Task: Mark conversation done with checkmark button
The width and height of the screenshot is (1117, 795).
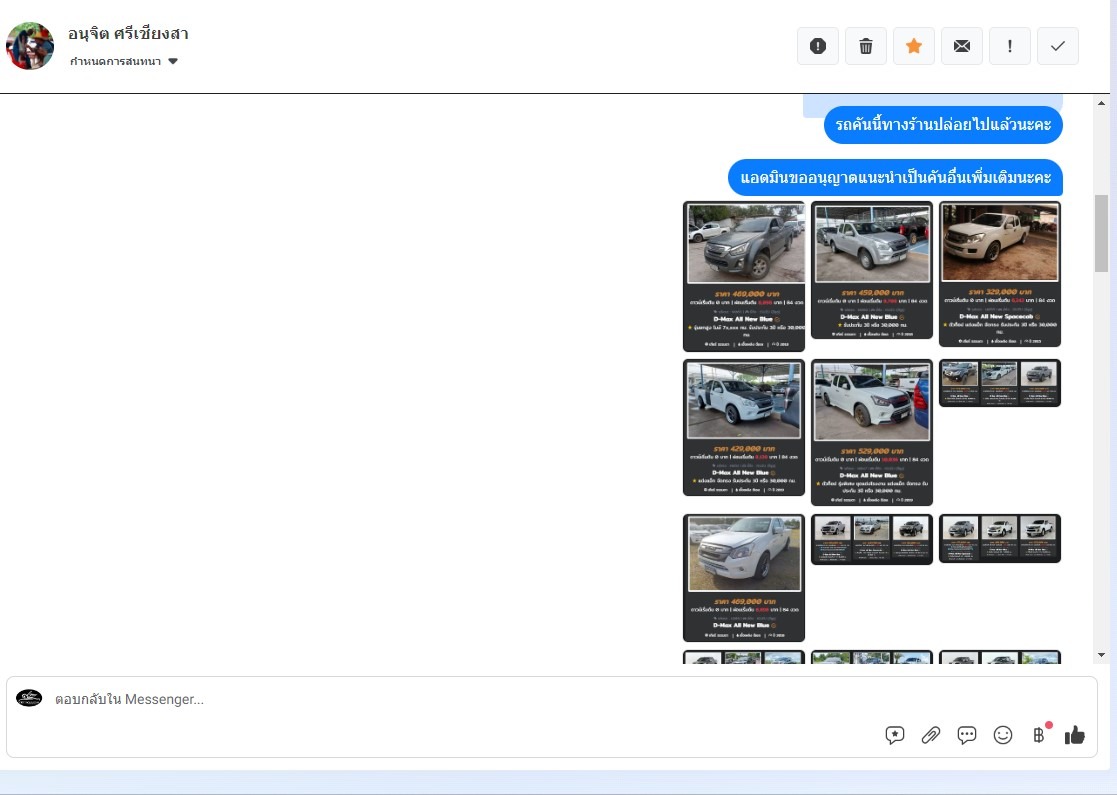Action: click(1058, 46)
